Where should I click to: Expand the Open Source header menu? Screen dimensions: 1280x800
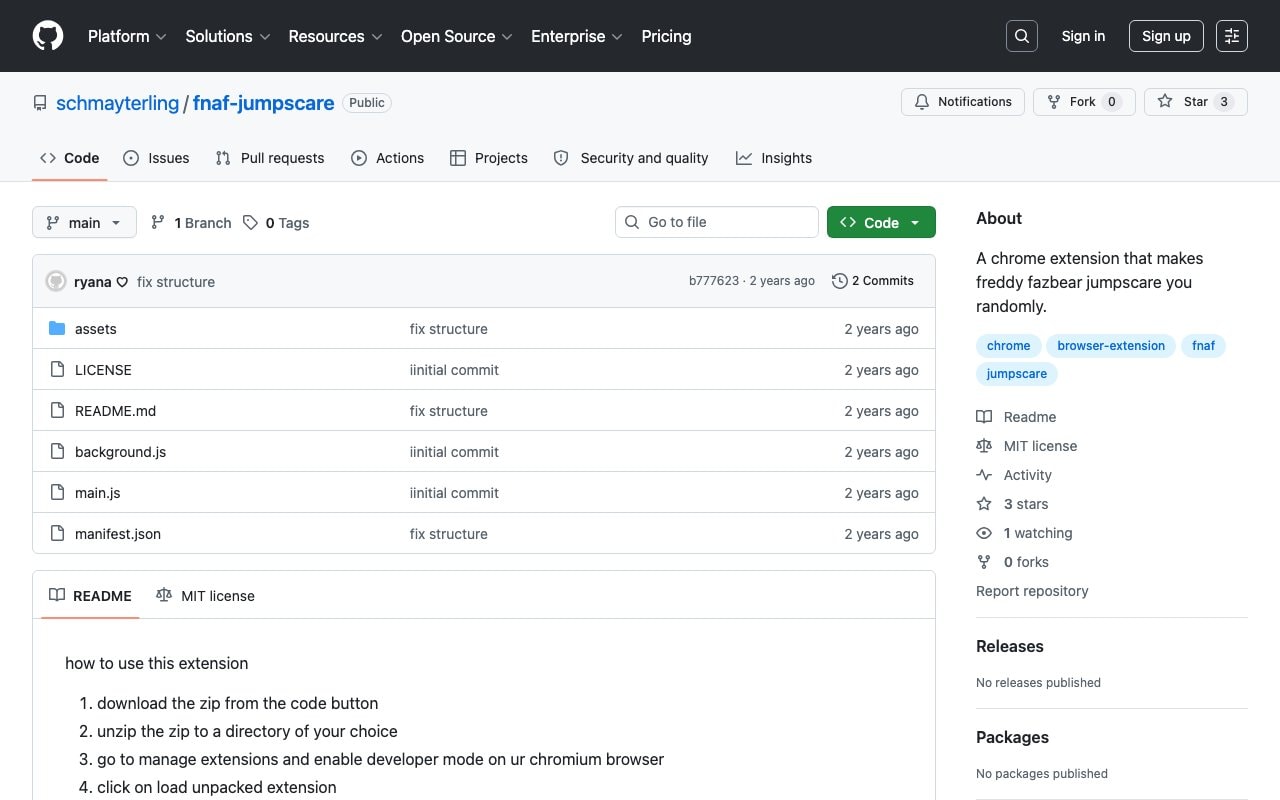pos(457,36)
